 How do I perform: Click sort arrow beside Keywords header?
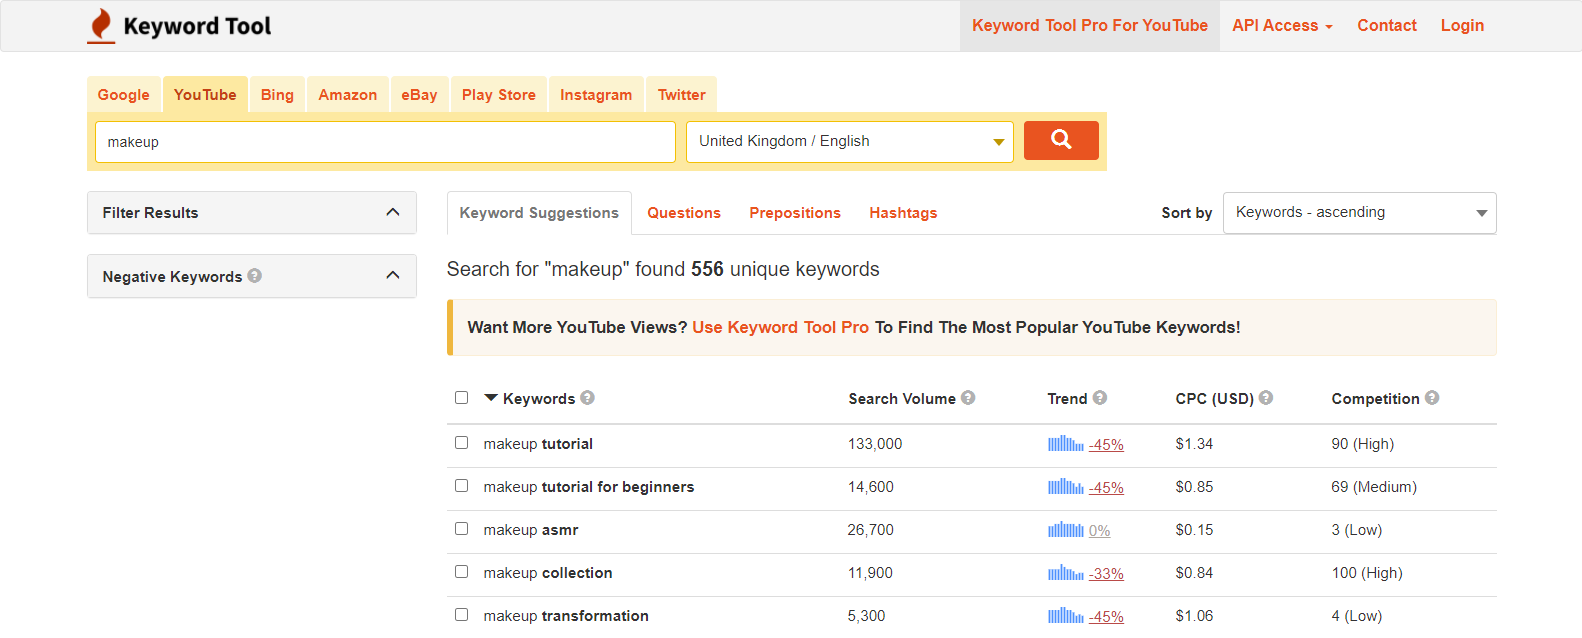click(x=490, y=398)
